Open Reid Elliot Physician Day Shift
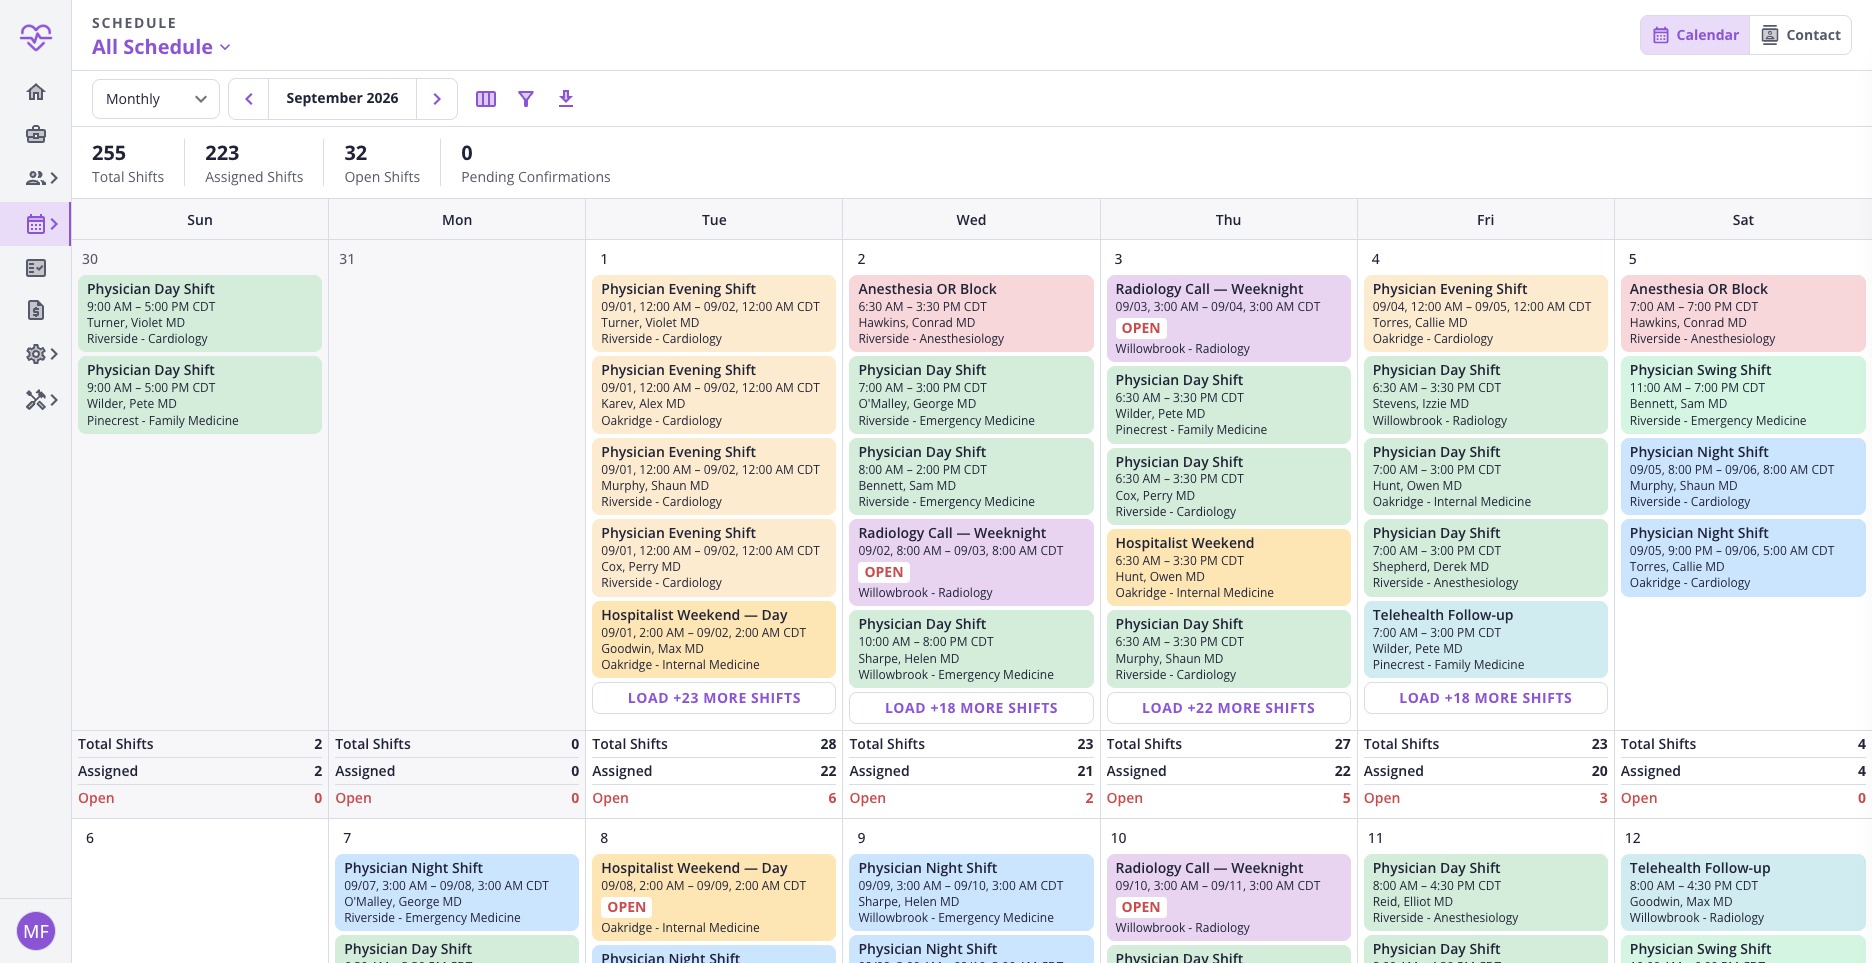Image resolution: width=1872 pixels, height=963 pixels. point(1485,893)
